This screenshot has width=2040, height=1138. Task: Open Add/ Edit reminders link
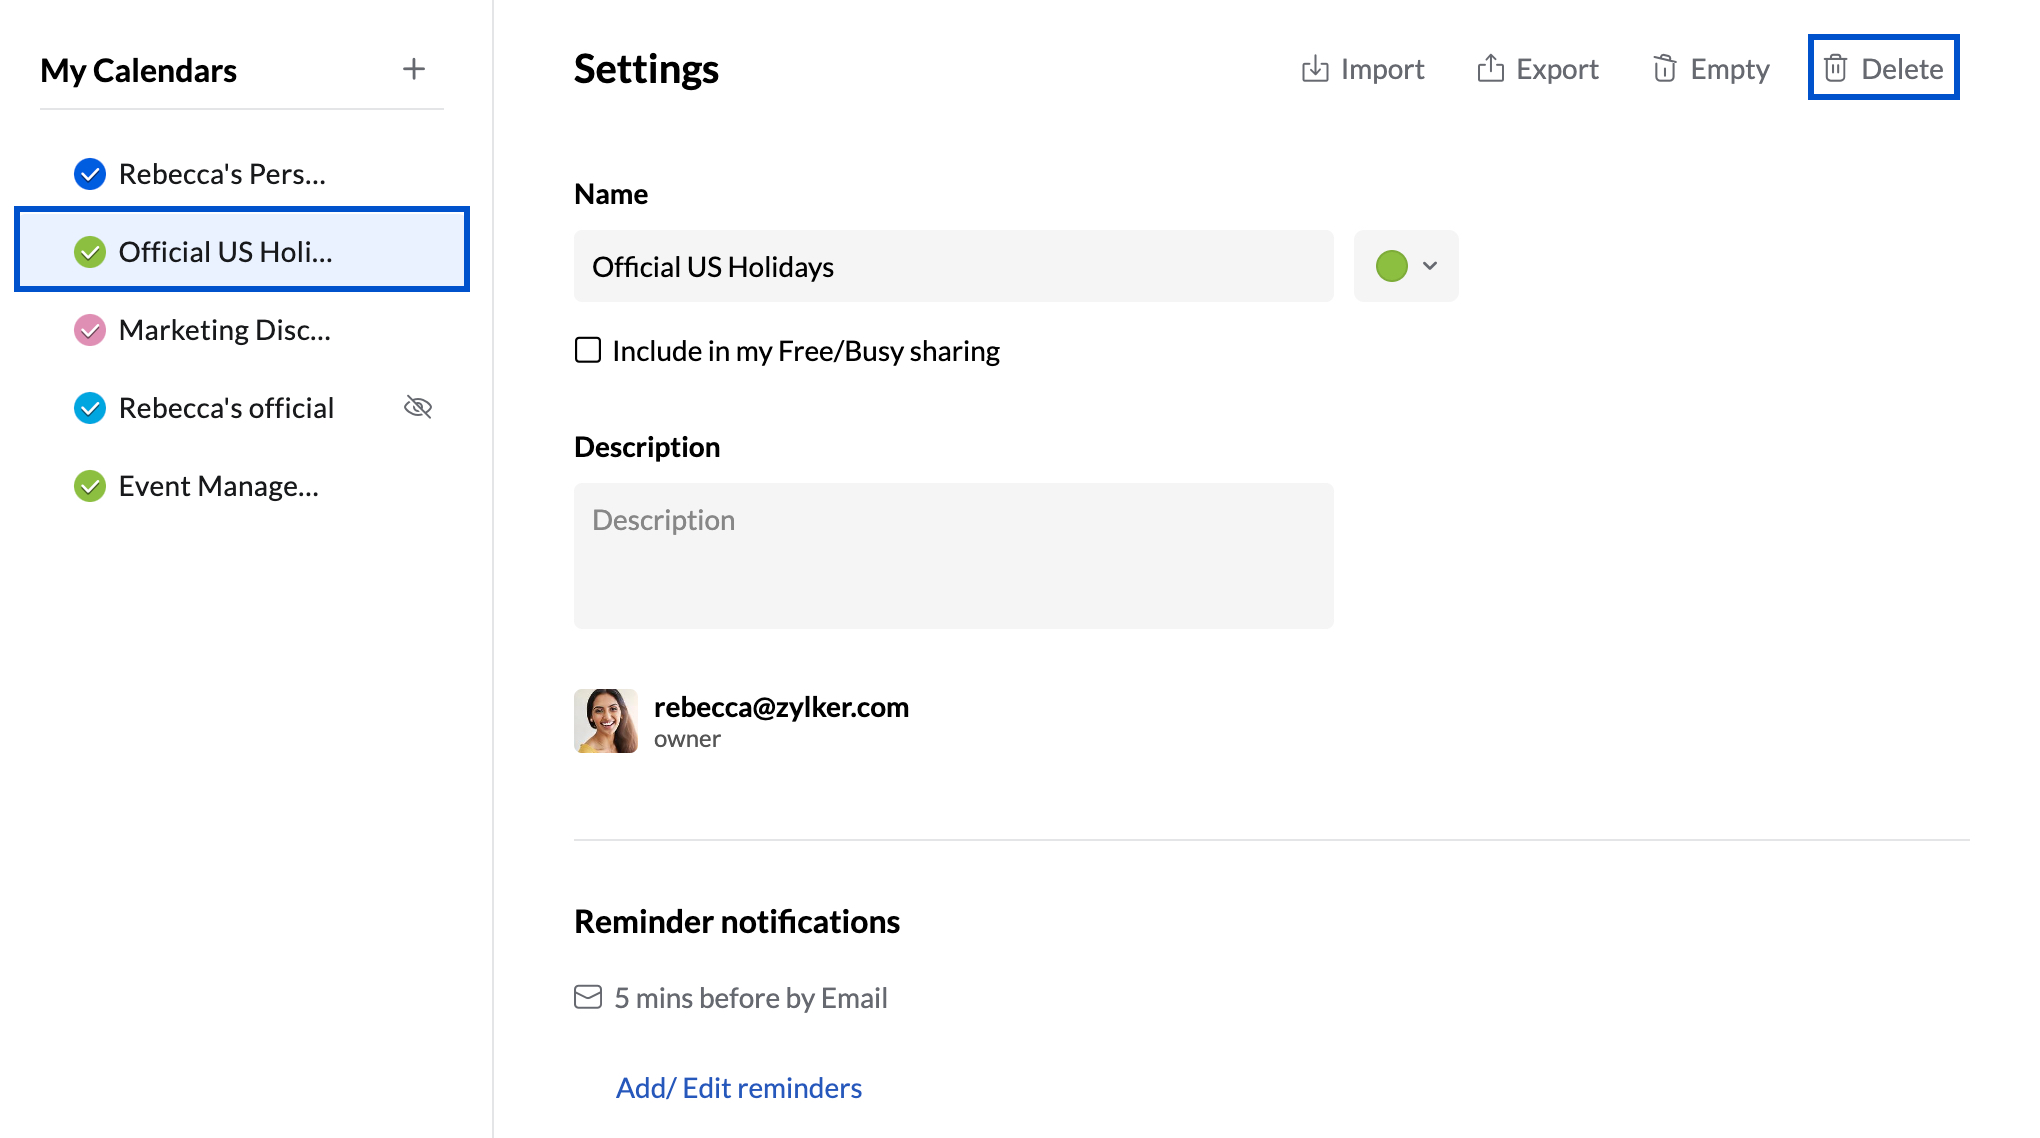[x=738, y=1087]
